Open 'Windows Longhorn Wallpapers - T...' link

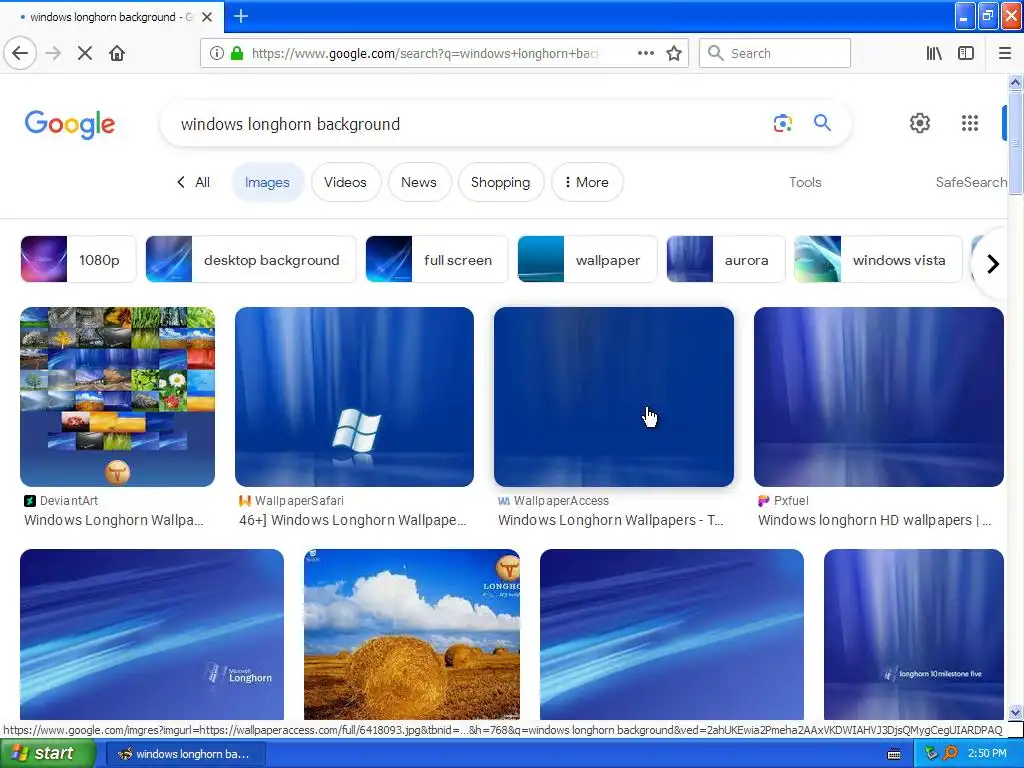[x=611, y=520]
